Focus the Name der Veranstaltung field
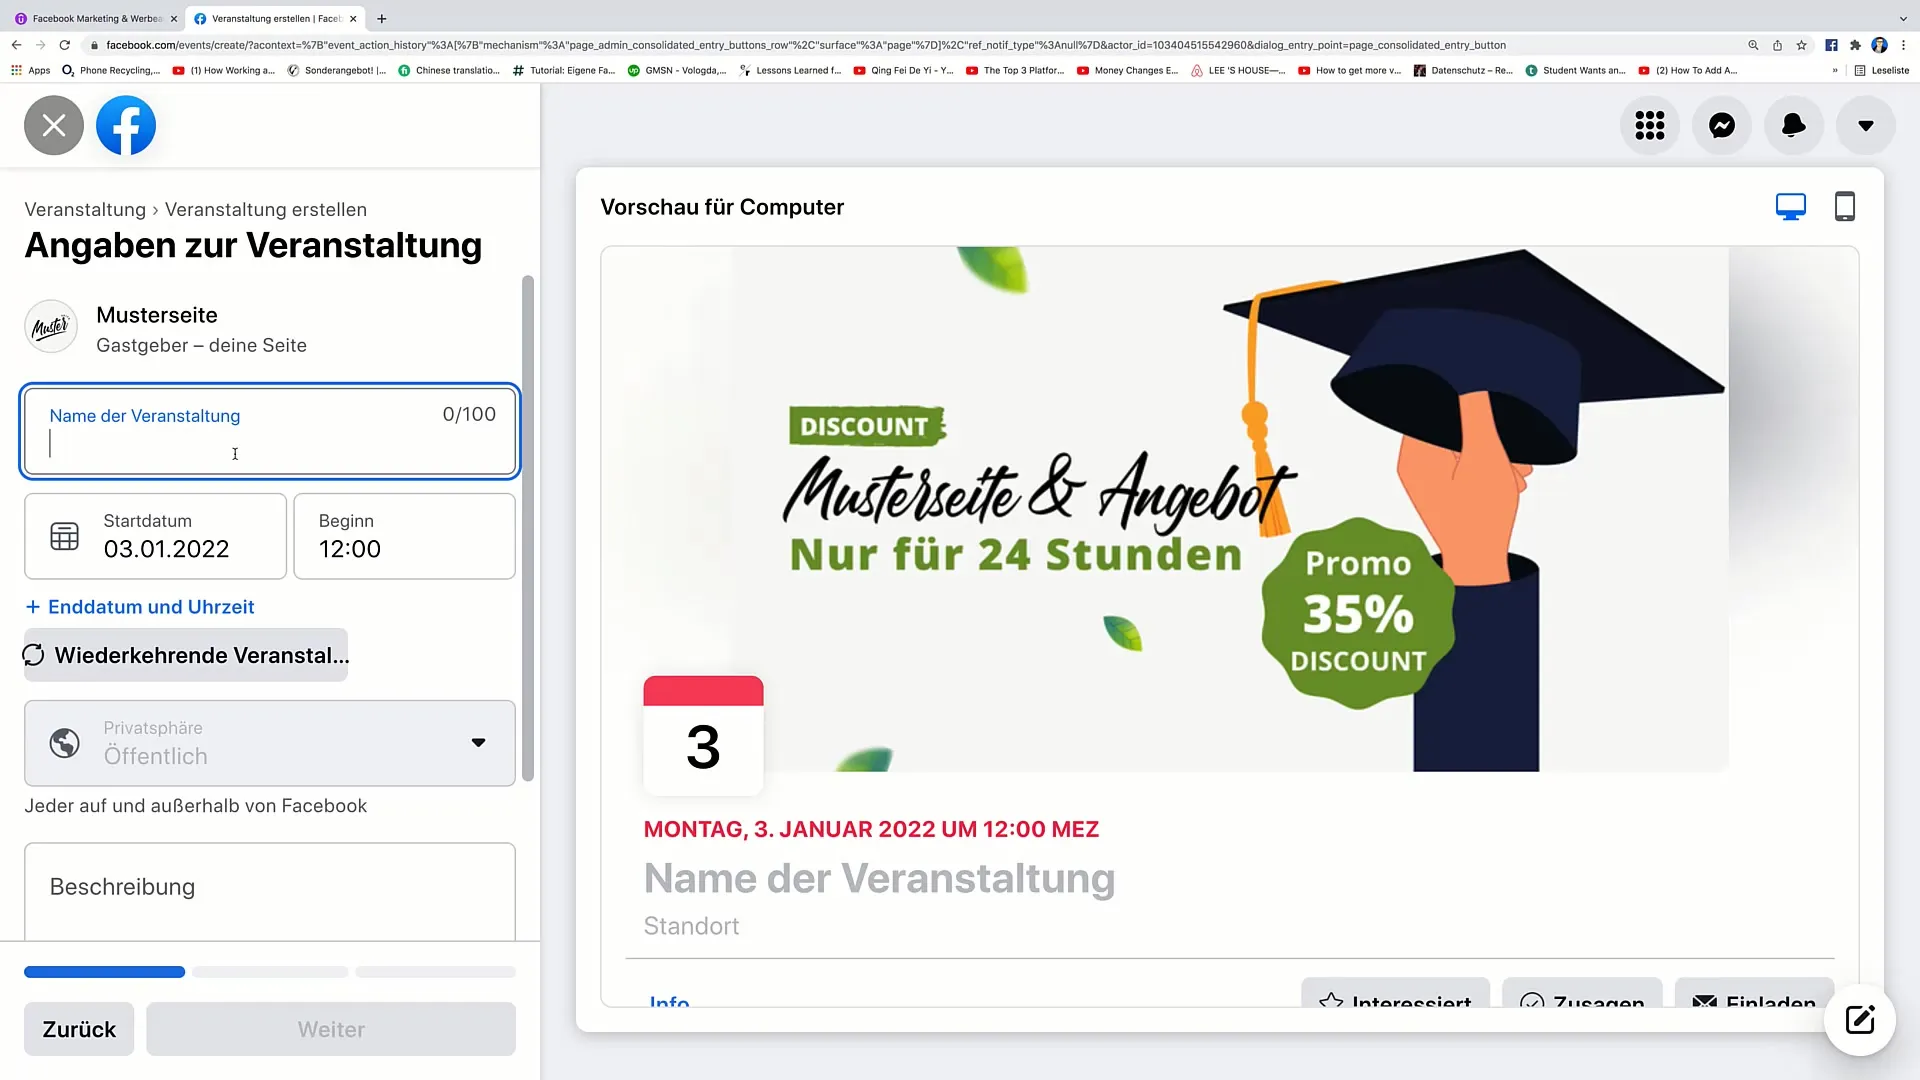The height and width of the screenshot is (1080, 1920). [270, 431]
